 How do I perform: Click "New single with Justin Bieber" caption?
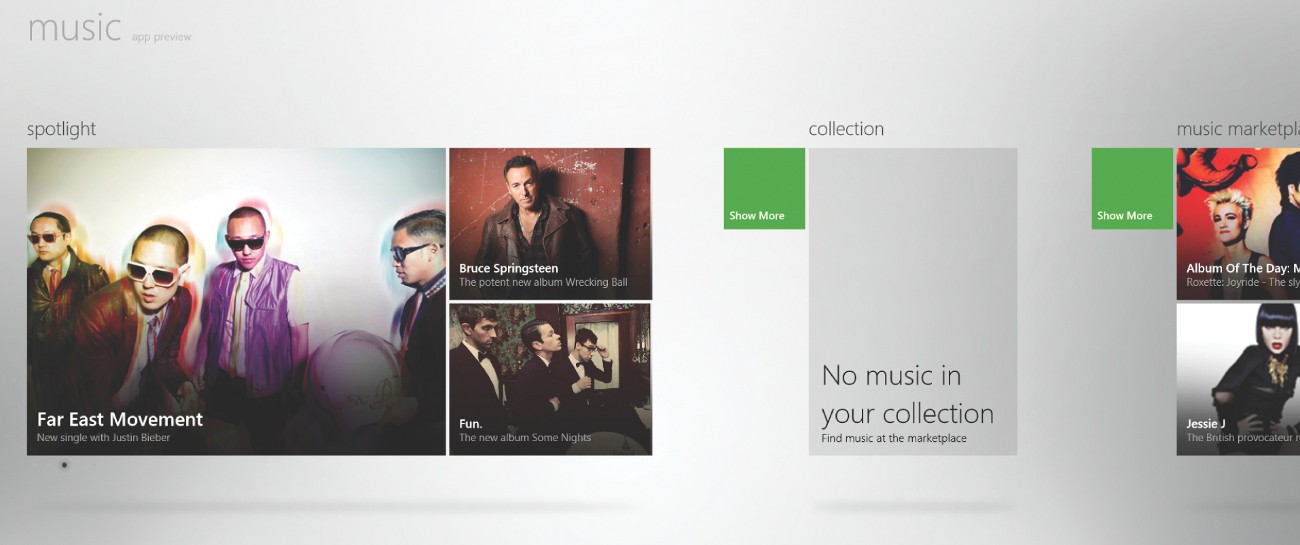pyautogui.click(x=104, y=438)
